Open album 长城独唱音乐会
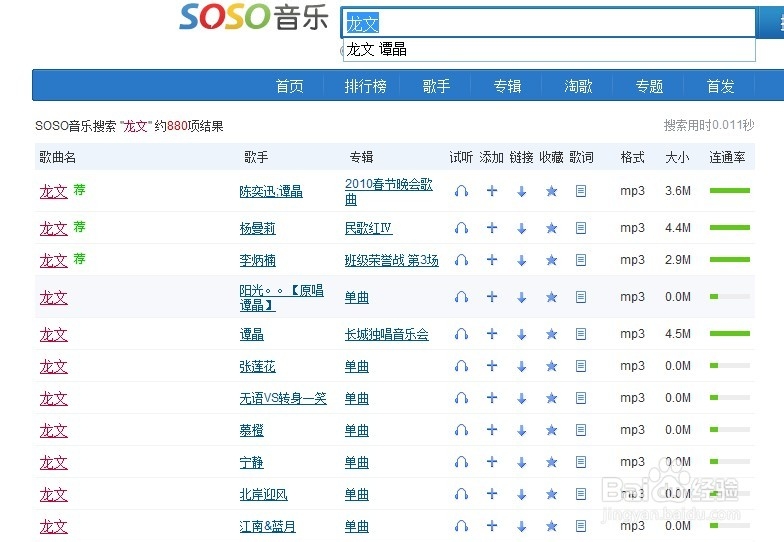The height and width of the screenshot is (542, 784). pos(386,334)
